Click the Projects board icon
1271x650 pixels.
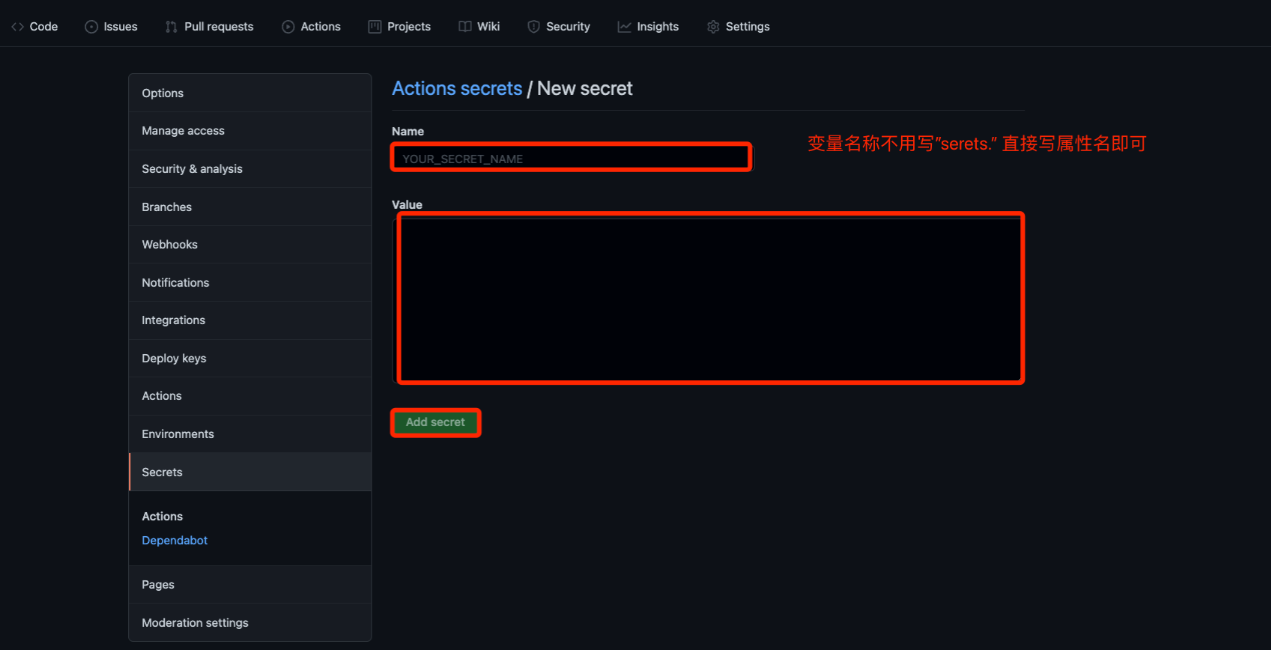click(376, 26)
